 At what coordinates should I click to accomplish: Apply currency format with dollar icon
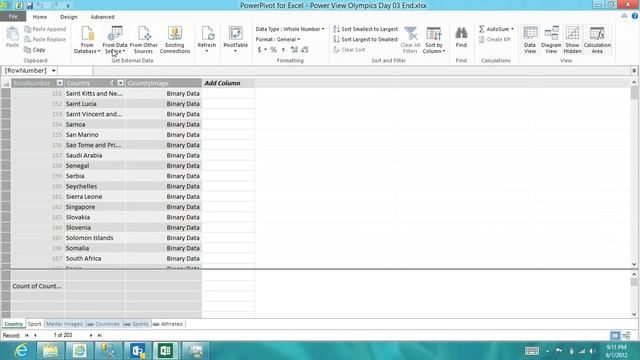pos(259,50)
